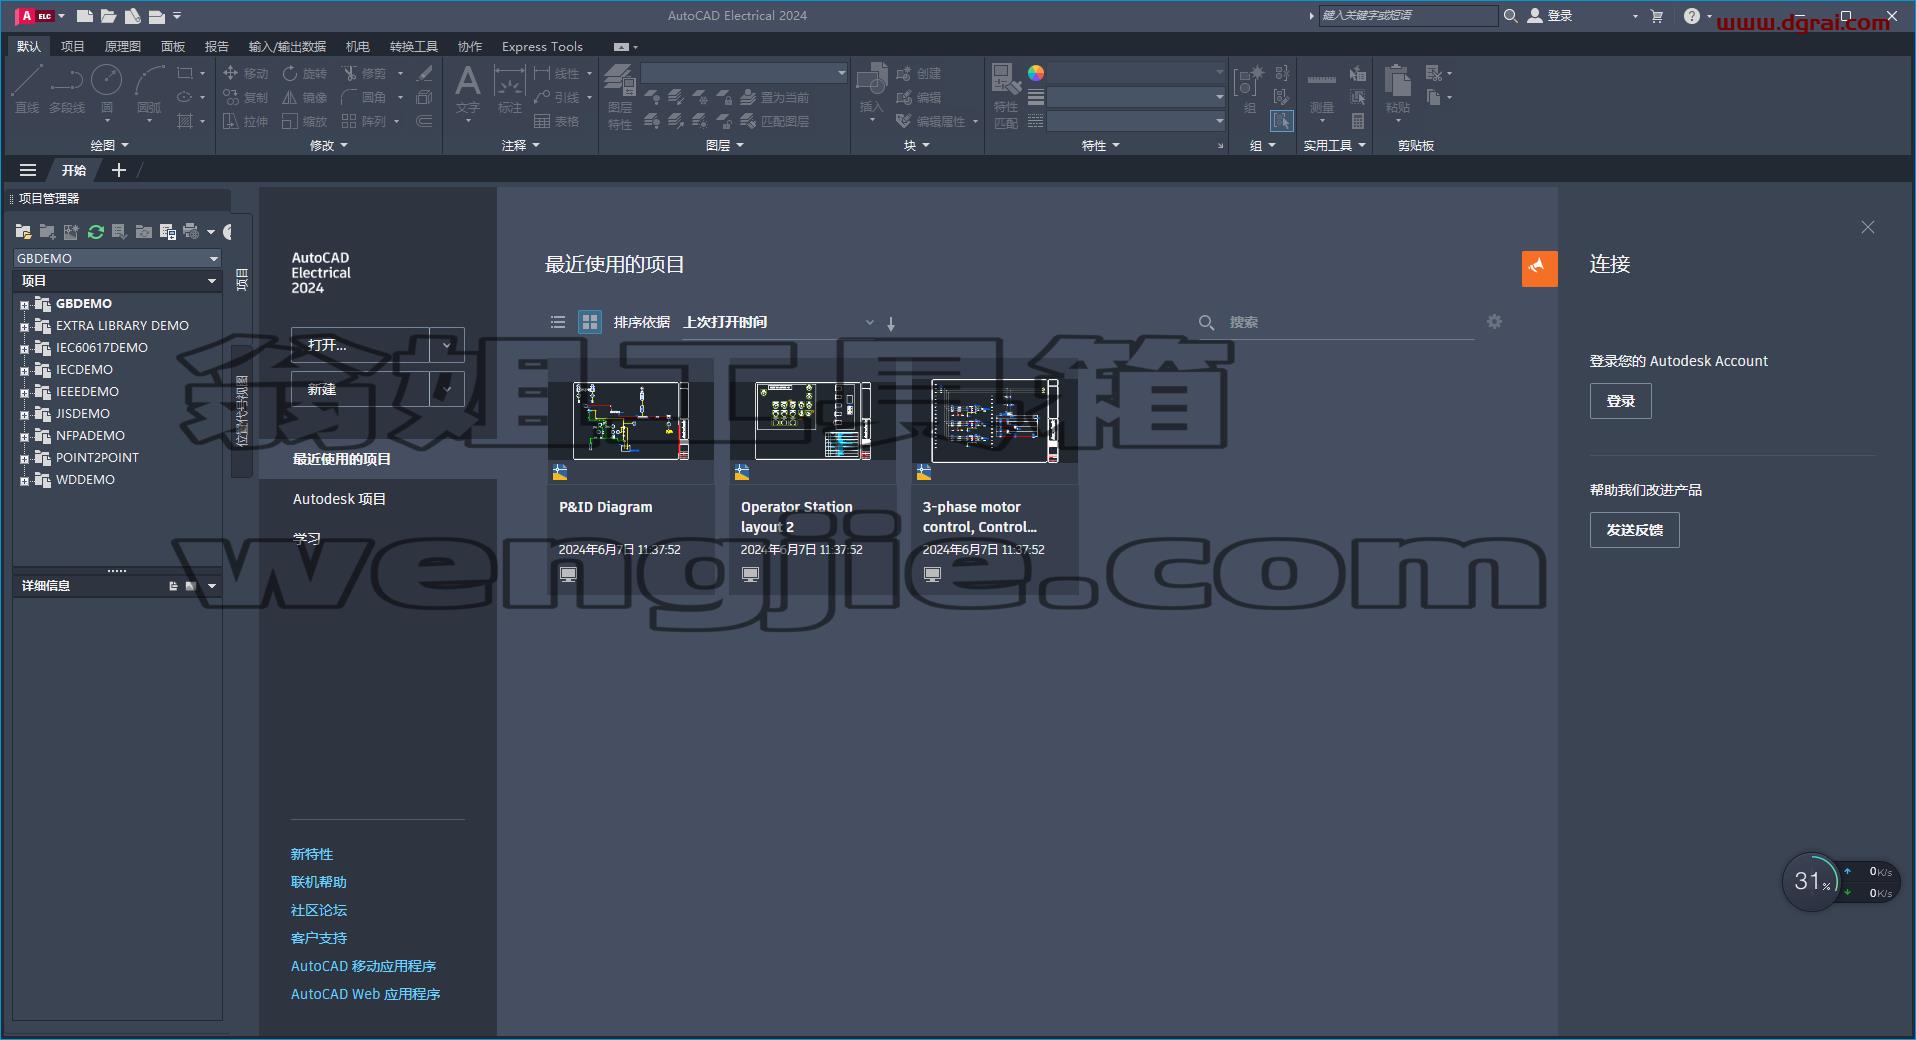Image resolution: width=1916 pixels, height=1040 pixels.
Task: Select the 文字 (Text) annotation tool
Action: 468,89
